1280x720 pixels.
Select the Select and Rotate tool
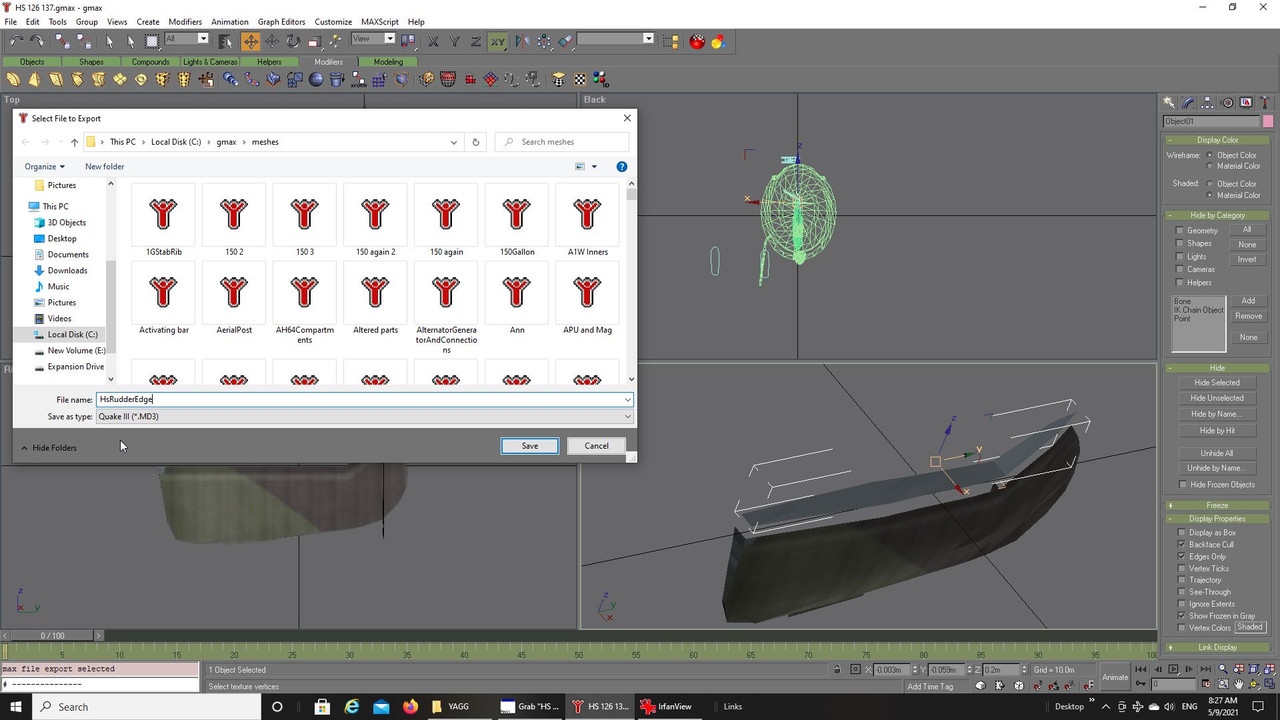pyautogui.click(x=293, y=41)
